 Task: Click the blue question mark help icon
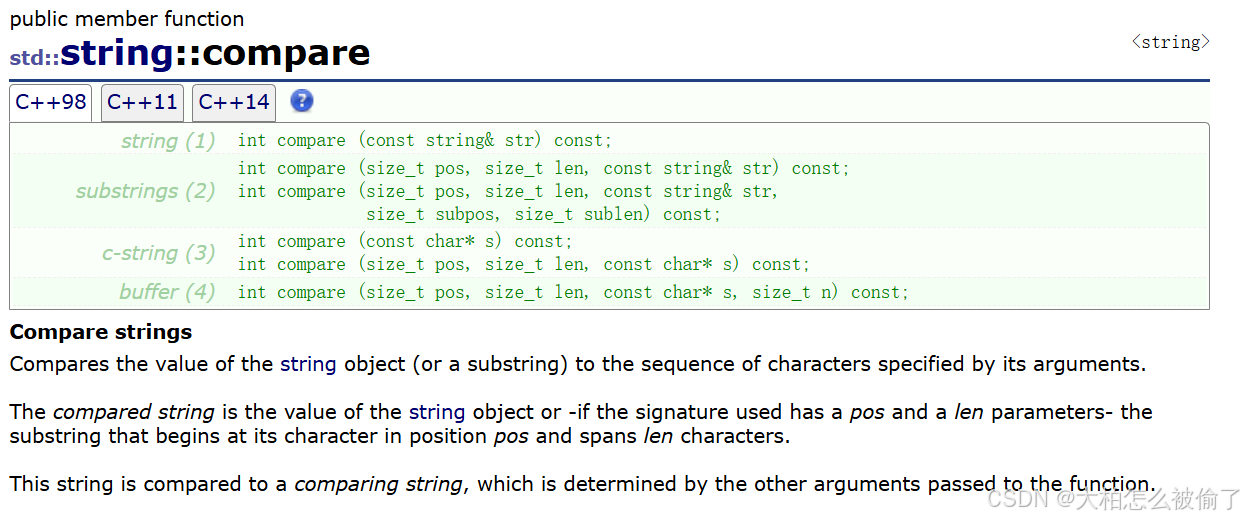pyautogui.click(x=302, y=101)
